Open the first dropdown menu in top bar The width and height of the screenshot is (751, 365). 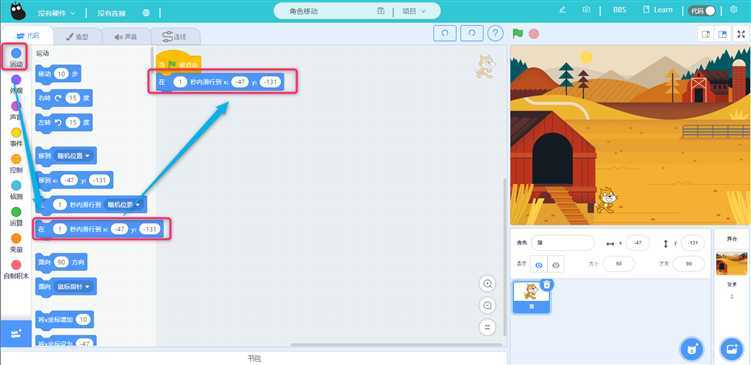click(57, 13)
